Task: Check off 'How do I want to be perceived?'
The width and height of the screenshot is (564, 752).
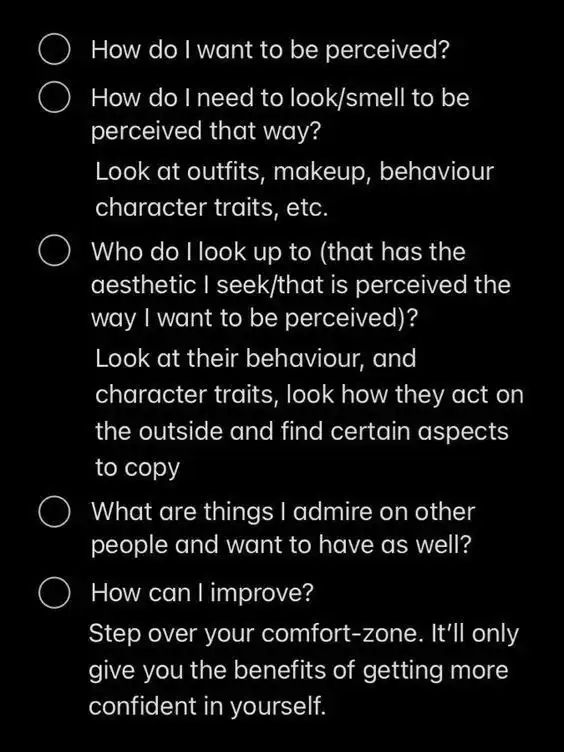Action: pos(55,48)
